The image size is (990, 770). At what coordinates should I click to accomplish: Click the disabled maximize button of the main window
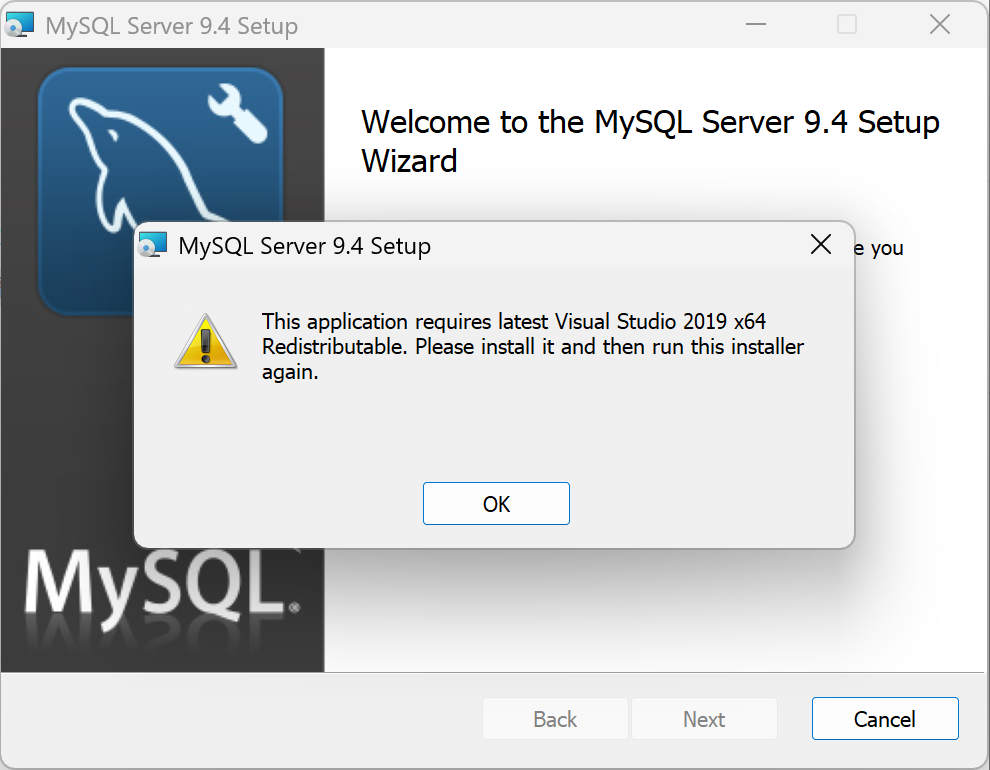point(847,25)
